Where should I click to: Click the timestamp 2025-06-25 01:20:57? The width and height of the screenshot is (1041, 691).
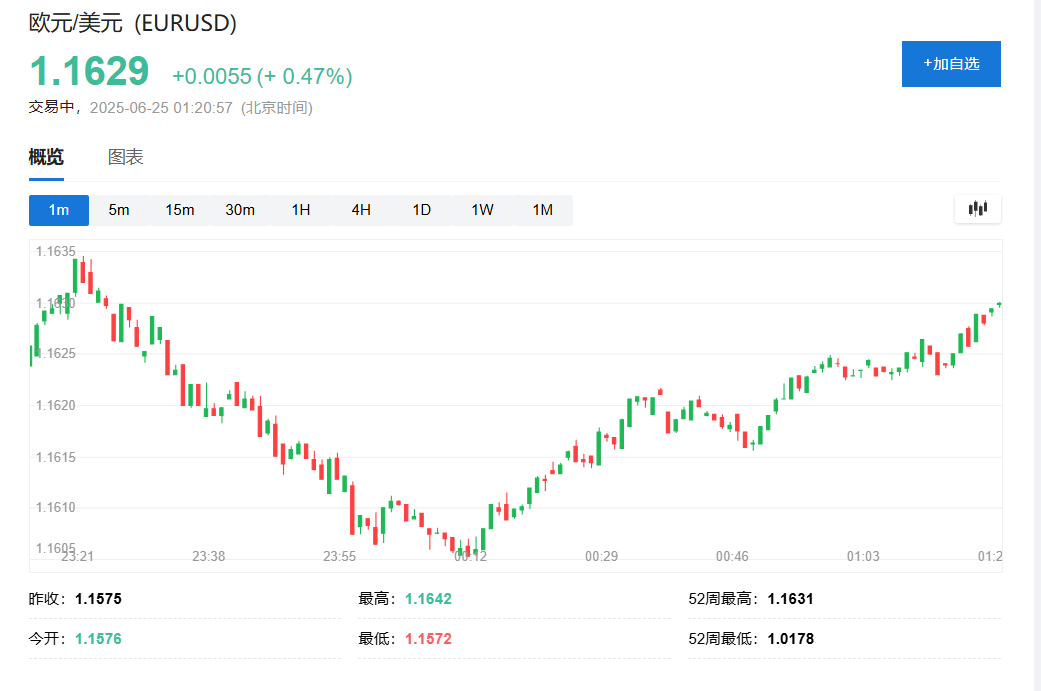tap(161, 108)
